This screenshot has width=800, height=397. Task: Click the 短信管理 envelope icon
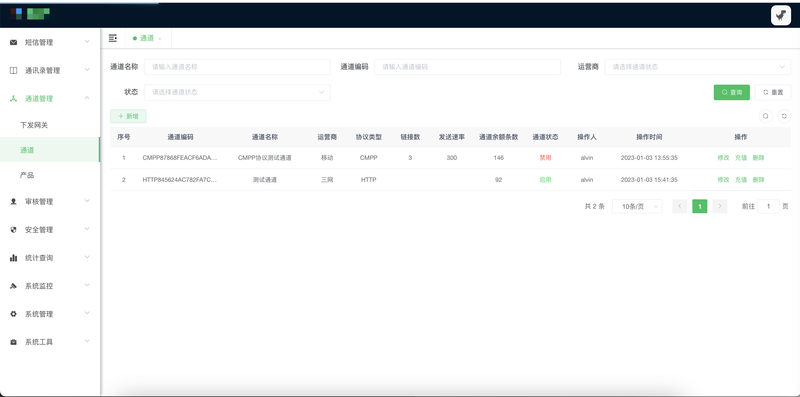click(x=14, y=42)
